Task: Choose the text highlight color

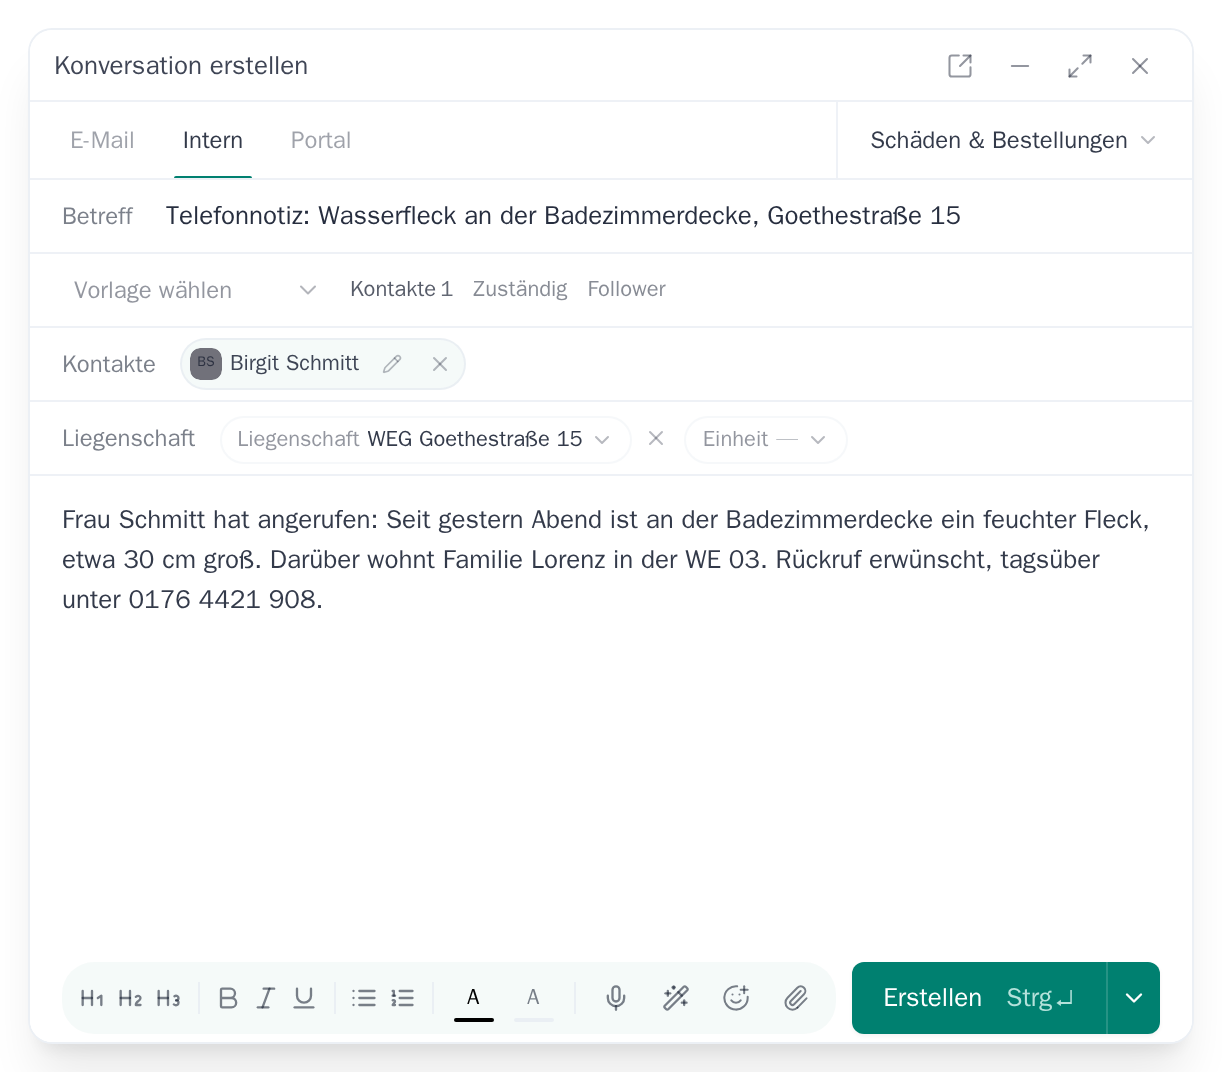Action: [534, 999]
